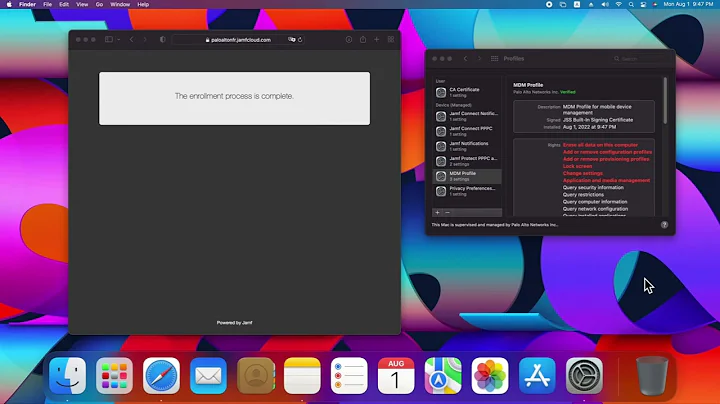Click 'JSS Built-In Signing Certificate' text

(x=598, y=120)
